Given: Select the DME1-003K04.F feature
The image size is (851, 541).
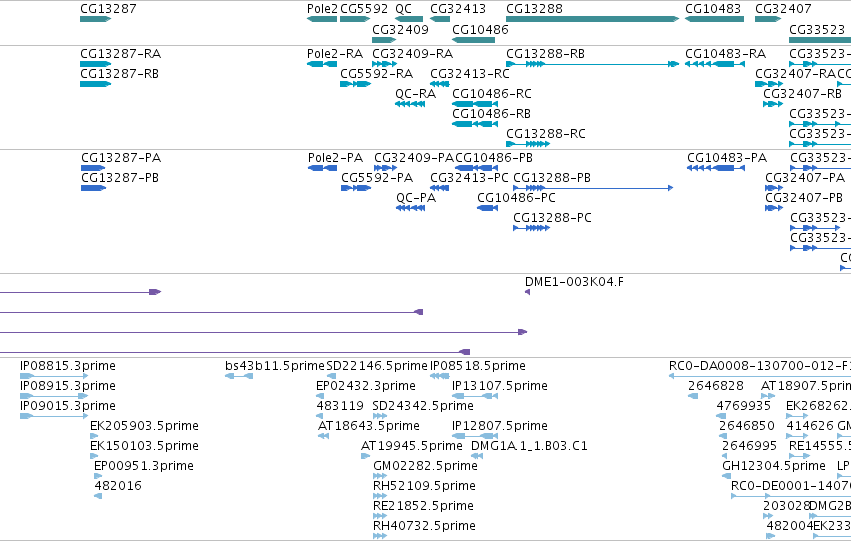Looking at the screenshot, I should [x=527, y=292].
